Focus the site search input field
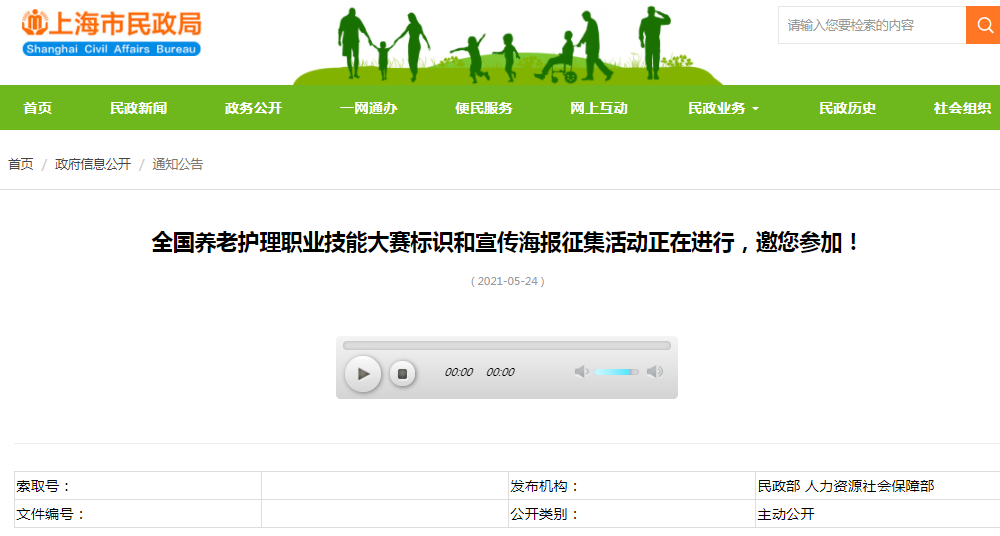Viewport: 1000px width, 536px height. [x=872, y=25]
